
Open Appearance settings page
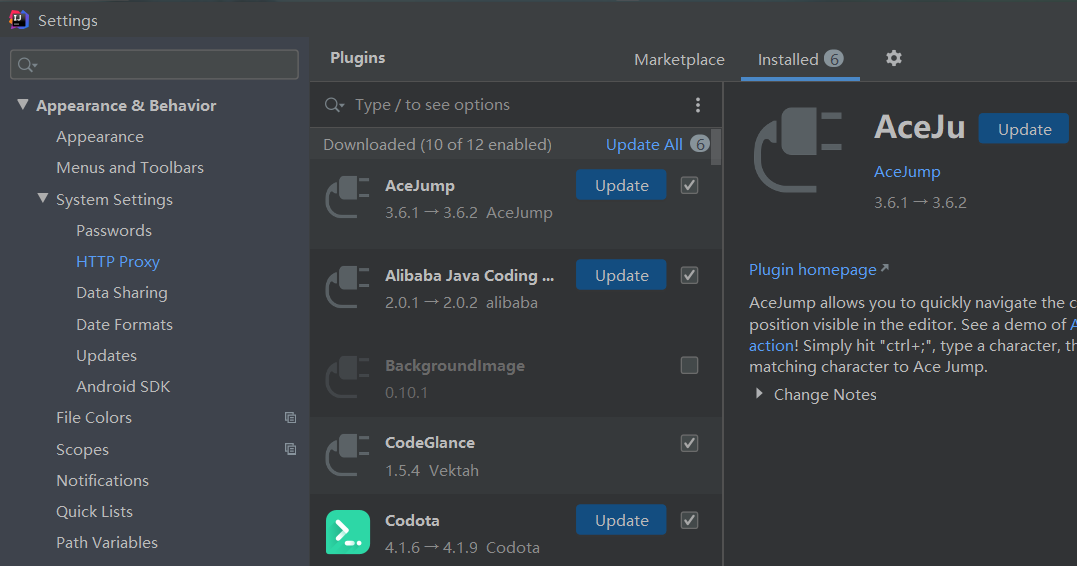pos(100,137)
